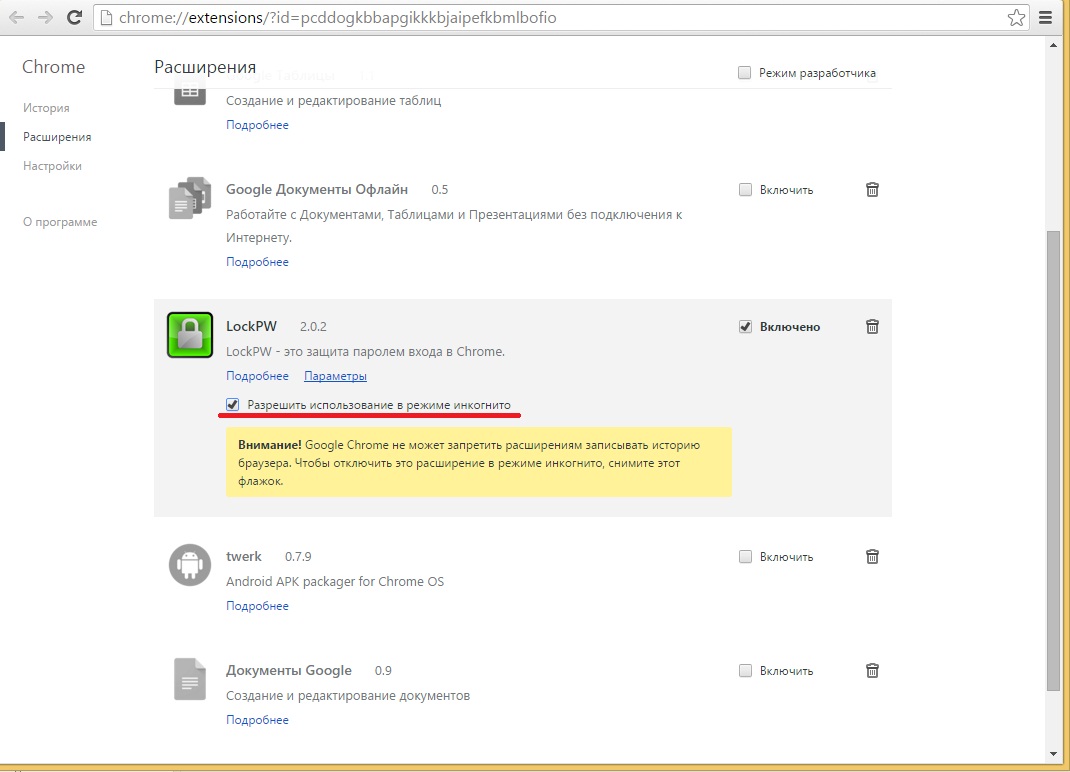Click the LockPW extension name
The width and height of the screenshot is (1070, 772).
click(x=251, y=326)
